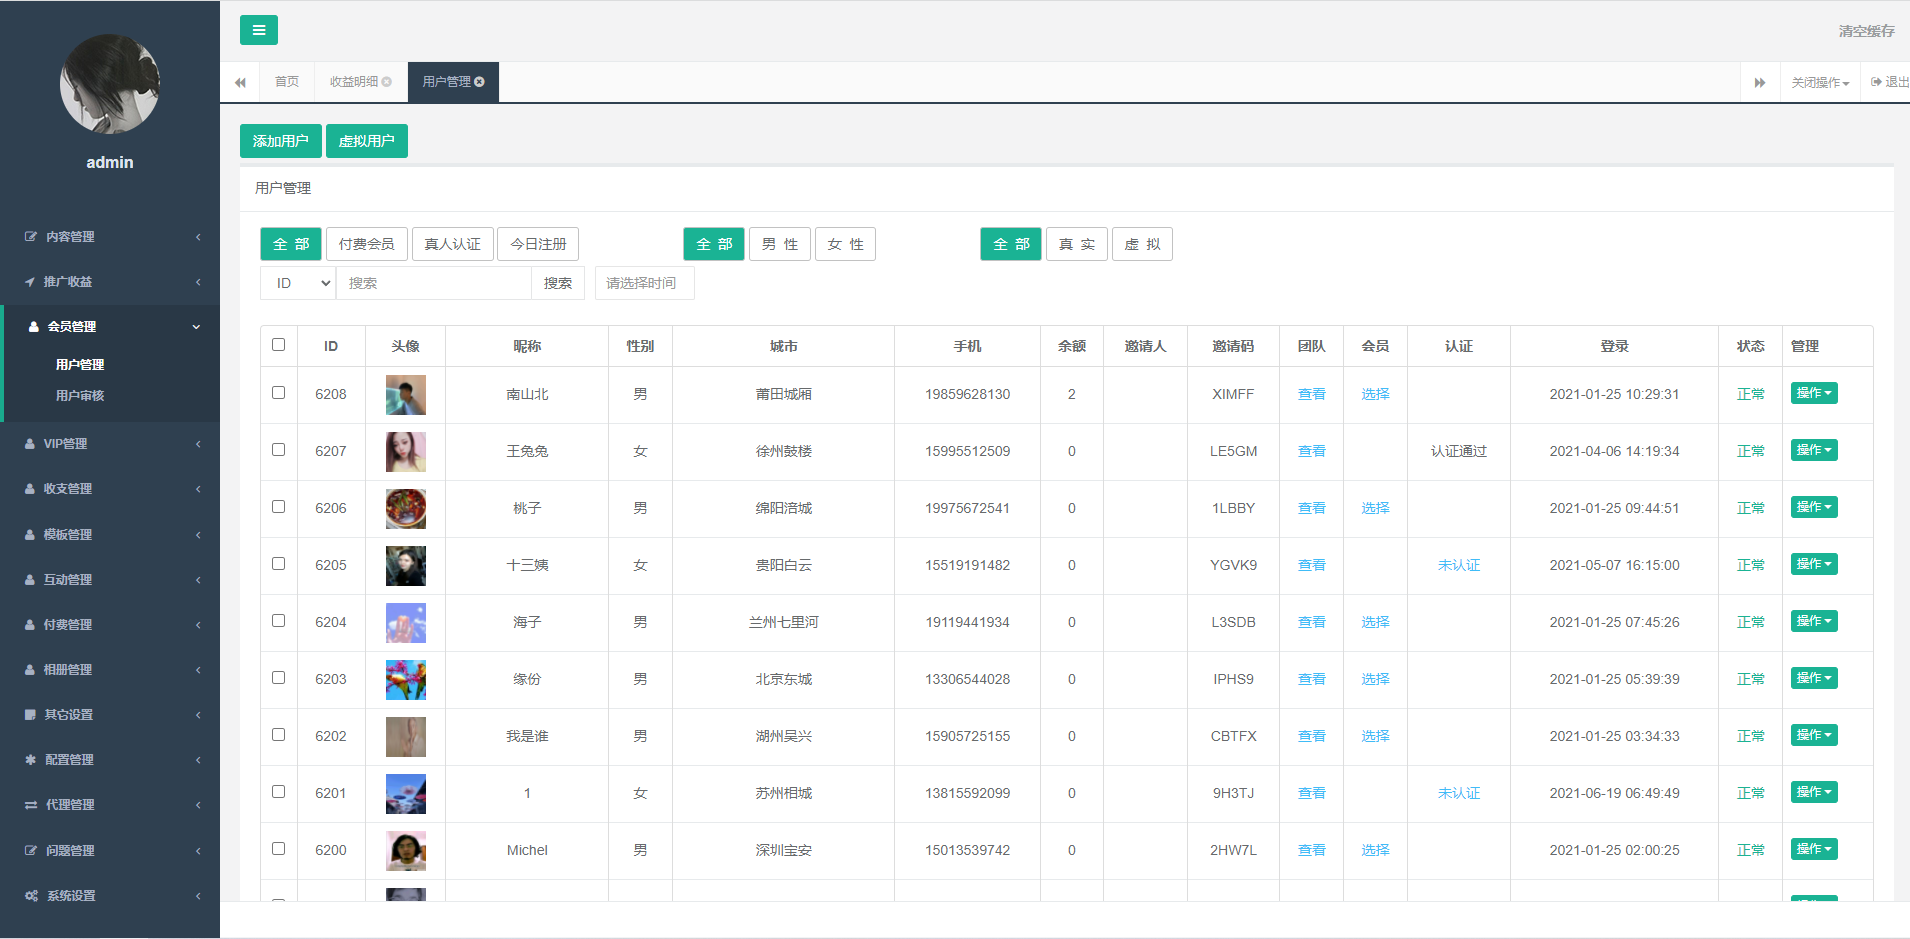
Task: Select the 系统设置 gear icon
Action: tap(29, 895)
